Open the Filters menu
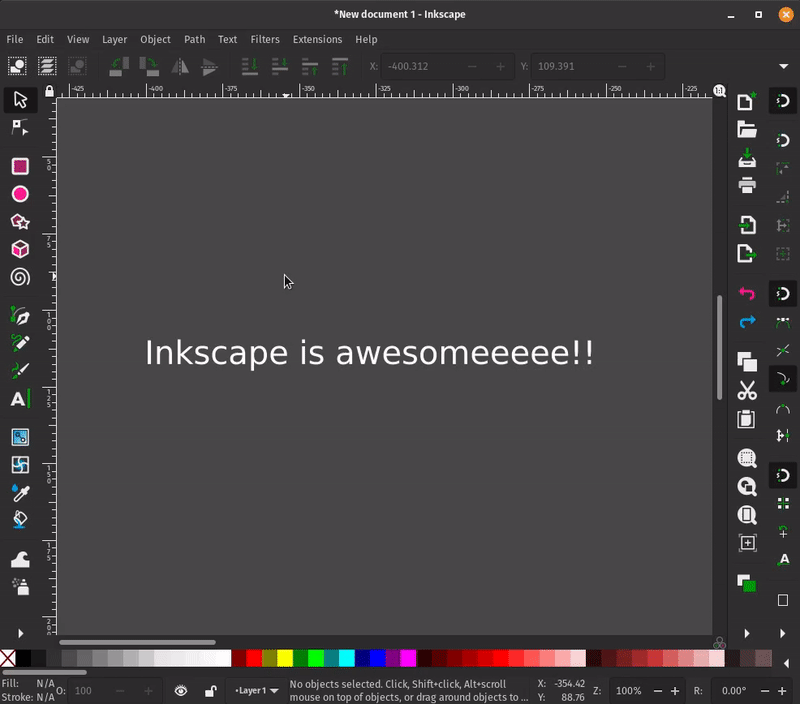800x704 pixels. (x=265, y=39)
